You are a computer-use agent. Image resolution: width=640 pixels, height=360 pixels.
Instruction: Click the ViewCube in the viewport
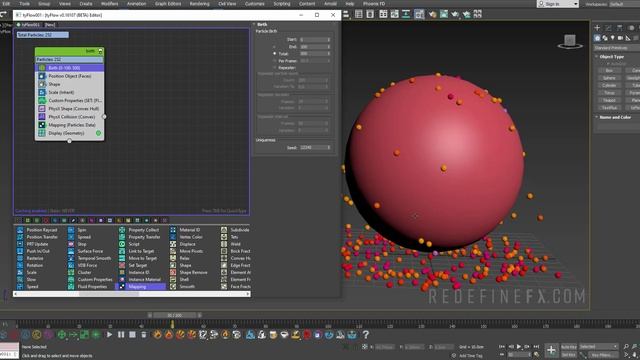[x=570, y=41]
